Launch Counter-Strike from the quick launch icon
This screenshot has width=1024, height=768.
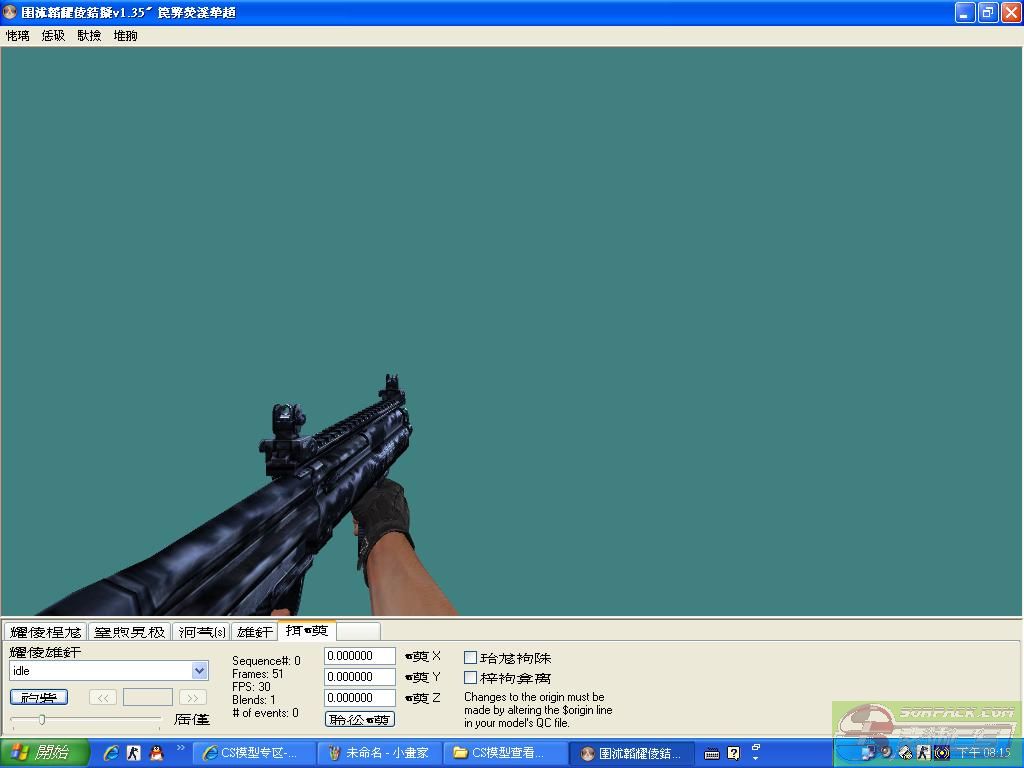(134, 753)
